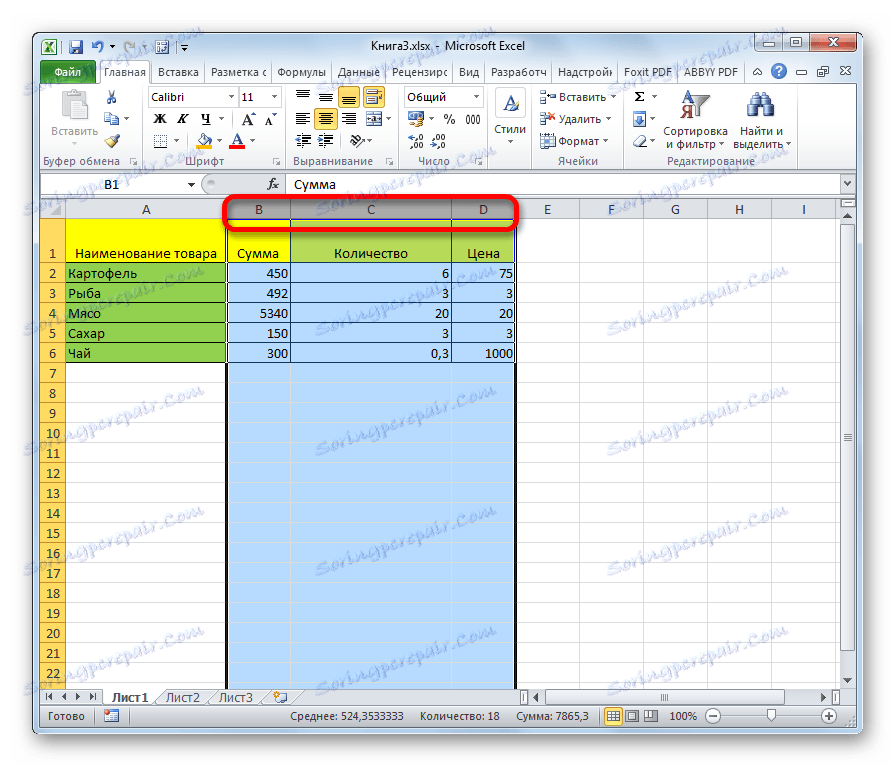Viewport: 896px width, 767px height.
Task: Open the font color А dropdown arrow
Action: (251, 141)
